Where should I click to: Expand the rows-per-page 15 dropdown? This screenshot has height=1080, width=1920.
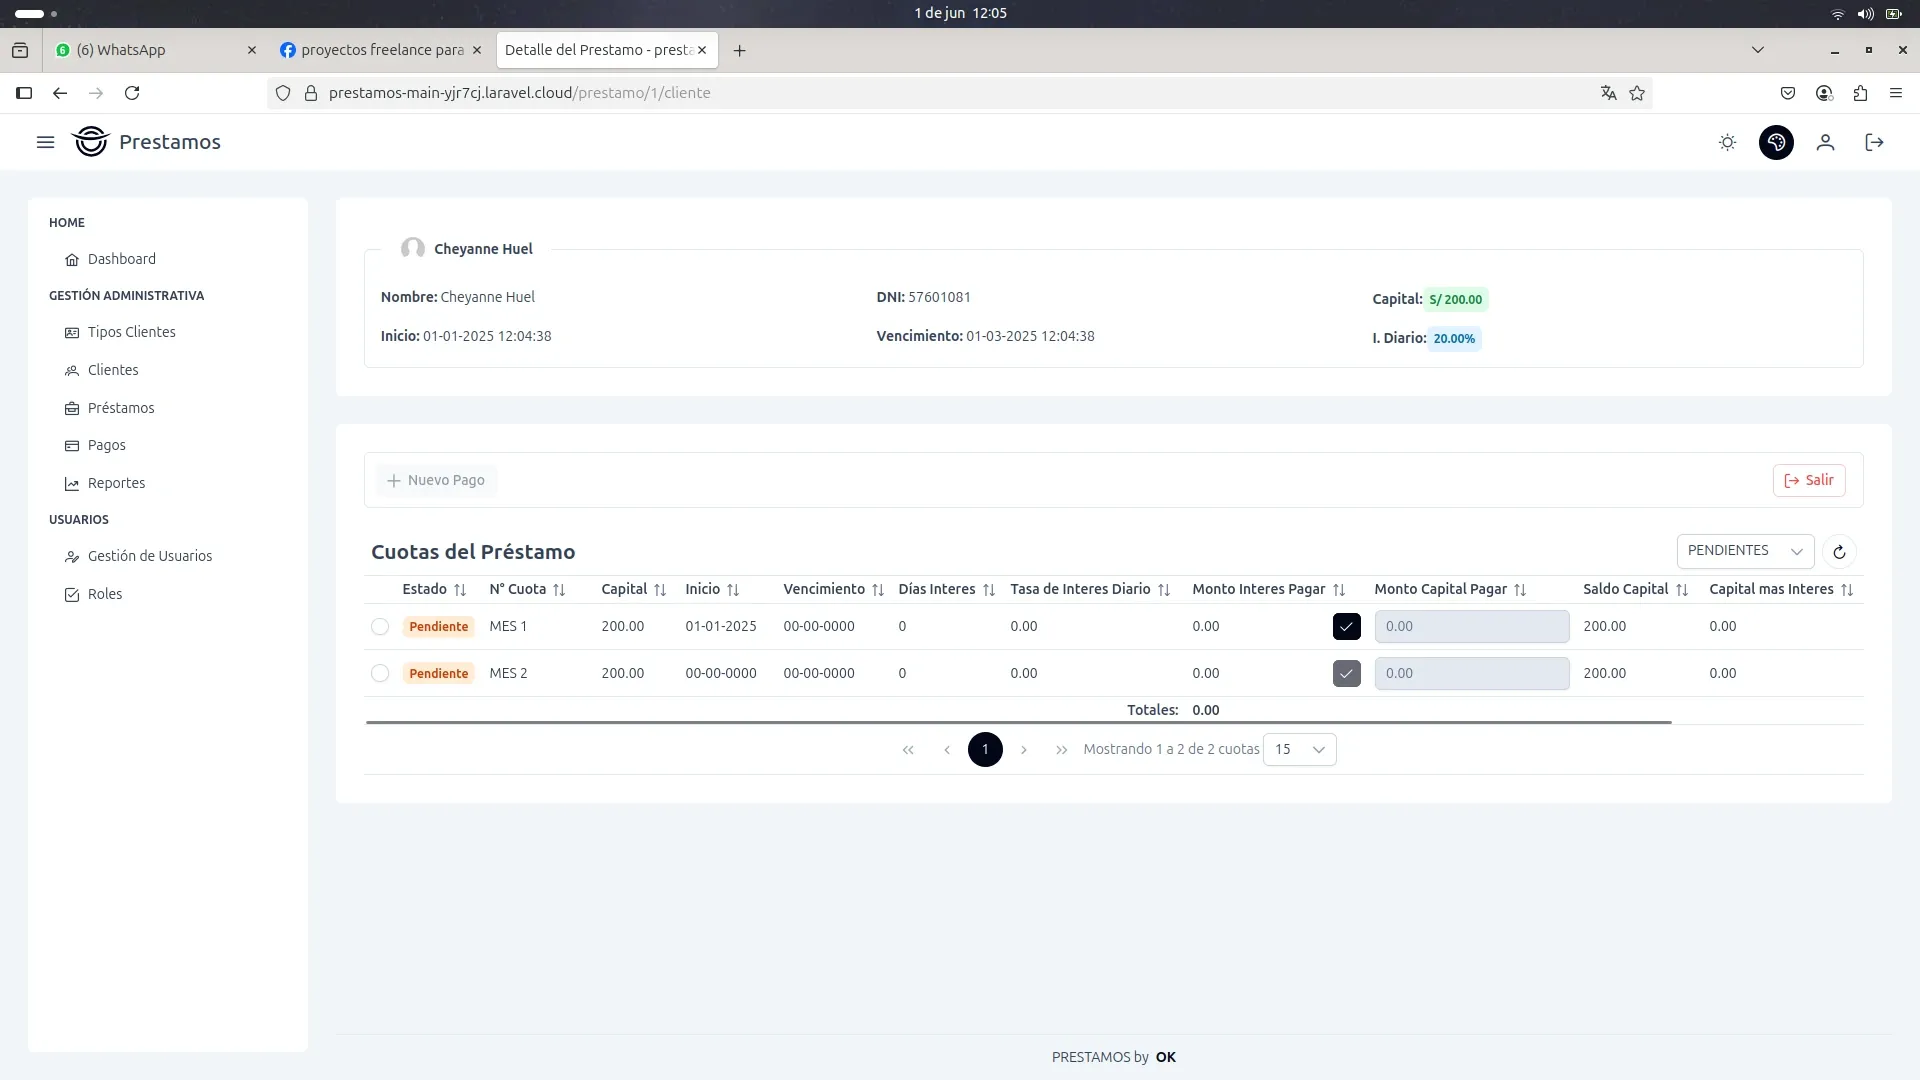pos(1299,749)
